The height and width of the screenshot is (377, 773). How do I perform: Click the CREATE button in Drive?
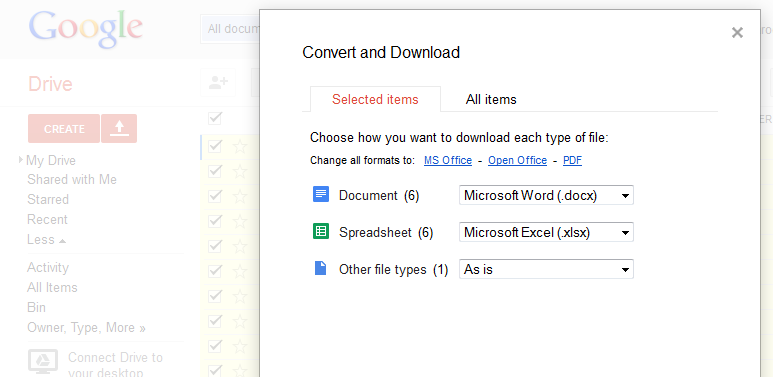tap(64, 129)
